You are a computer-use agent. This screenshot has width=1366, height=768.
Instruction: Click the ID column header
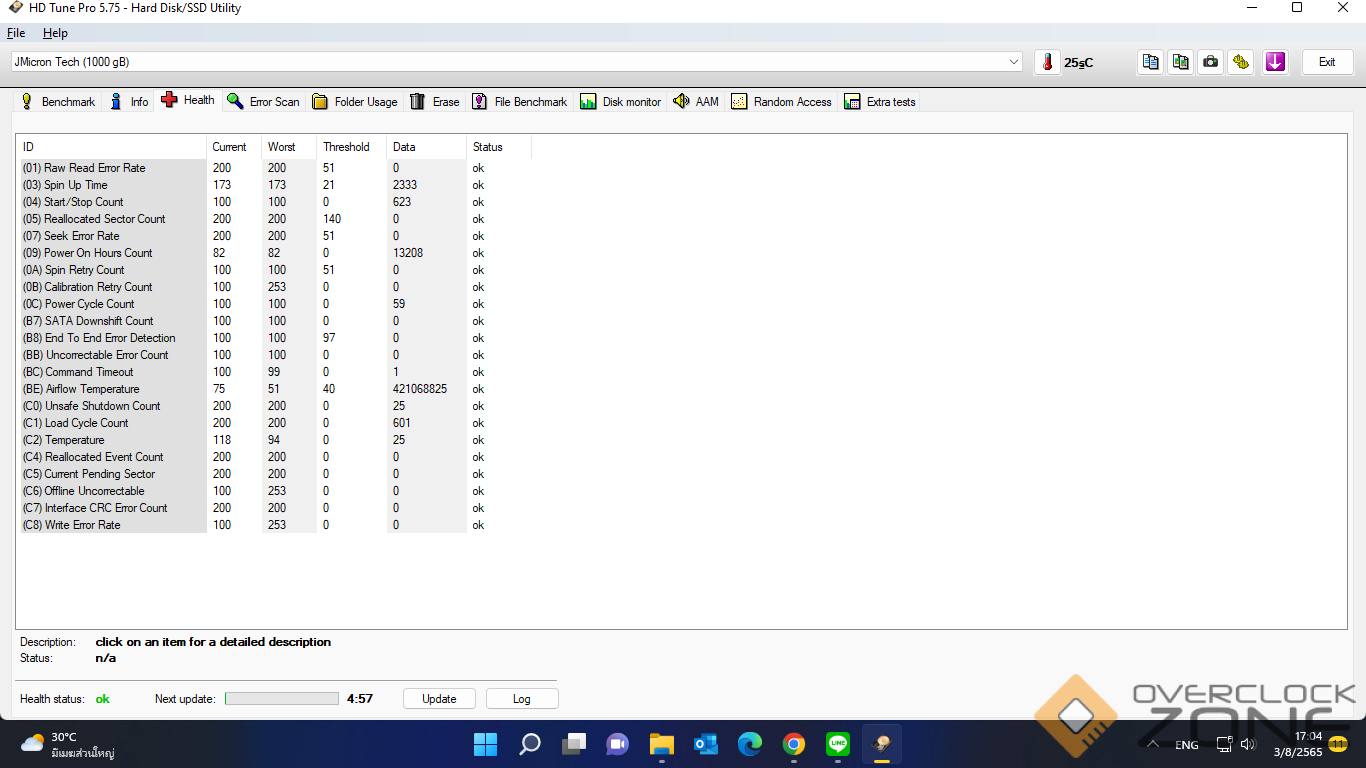(x=113, y=147)
